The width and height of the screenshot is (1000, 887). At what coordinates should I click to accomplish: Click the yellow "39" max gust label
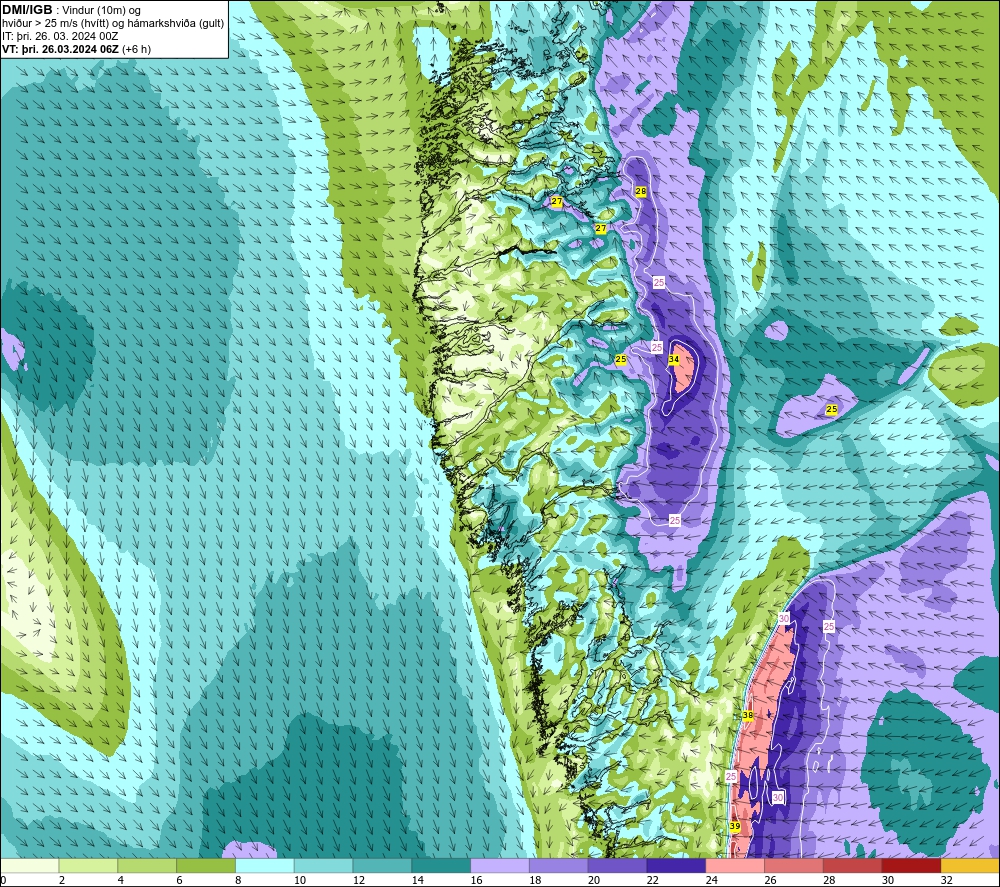click(x=735, y=826)
